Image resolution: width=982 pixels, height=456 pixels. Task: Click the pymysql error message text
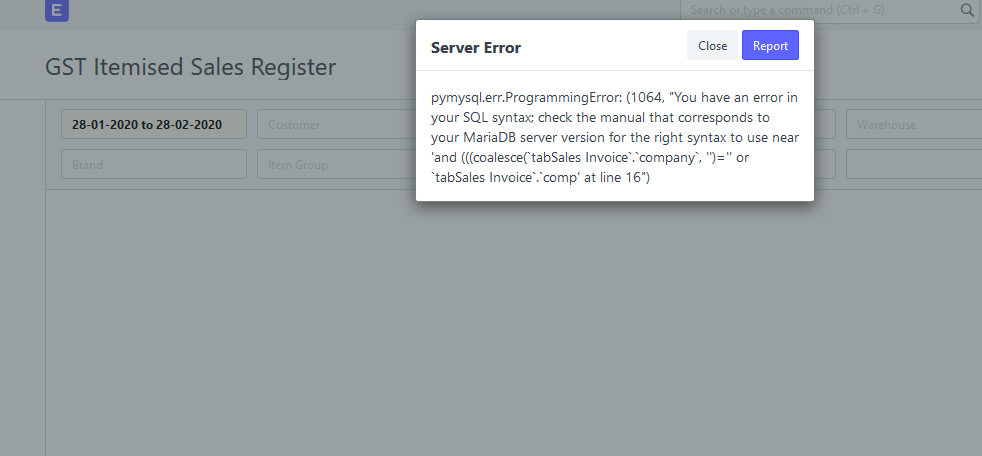click(614, 138)
